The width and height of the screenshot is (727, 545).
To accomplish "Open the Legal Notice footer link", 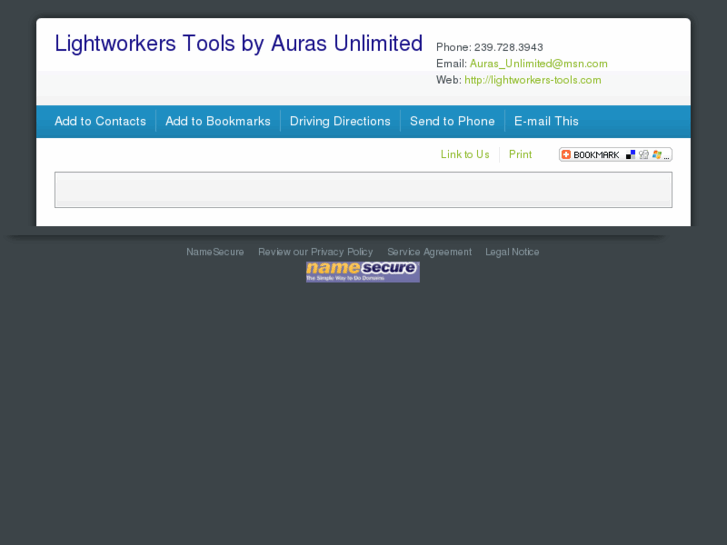I will pos(512,252).
